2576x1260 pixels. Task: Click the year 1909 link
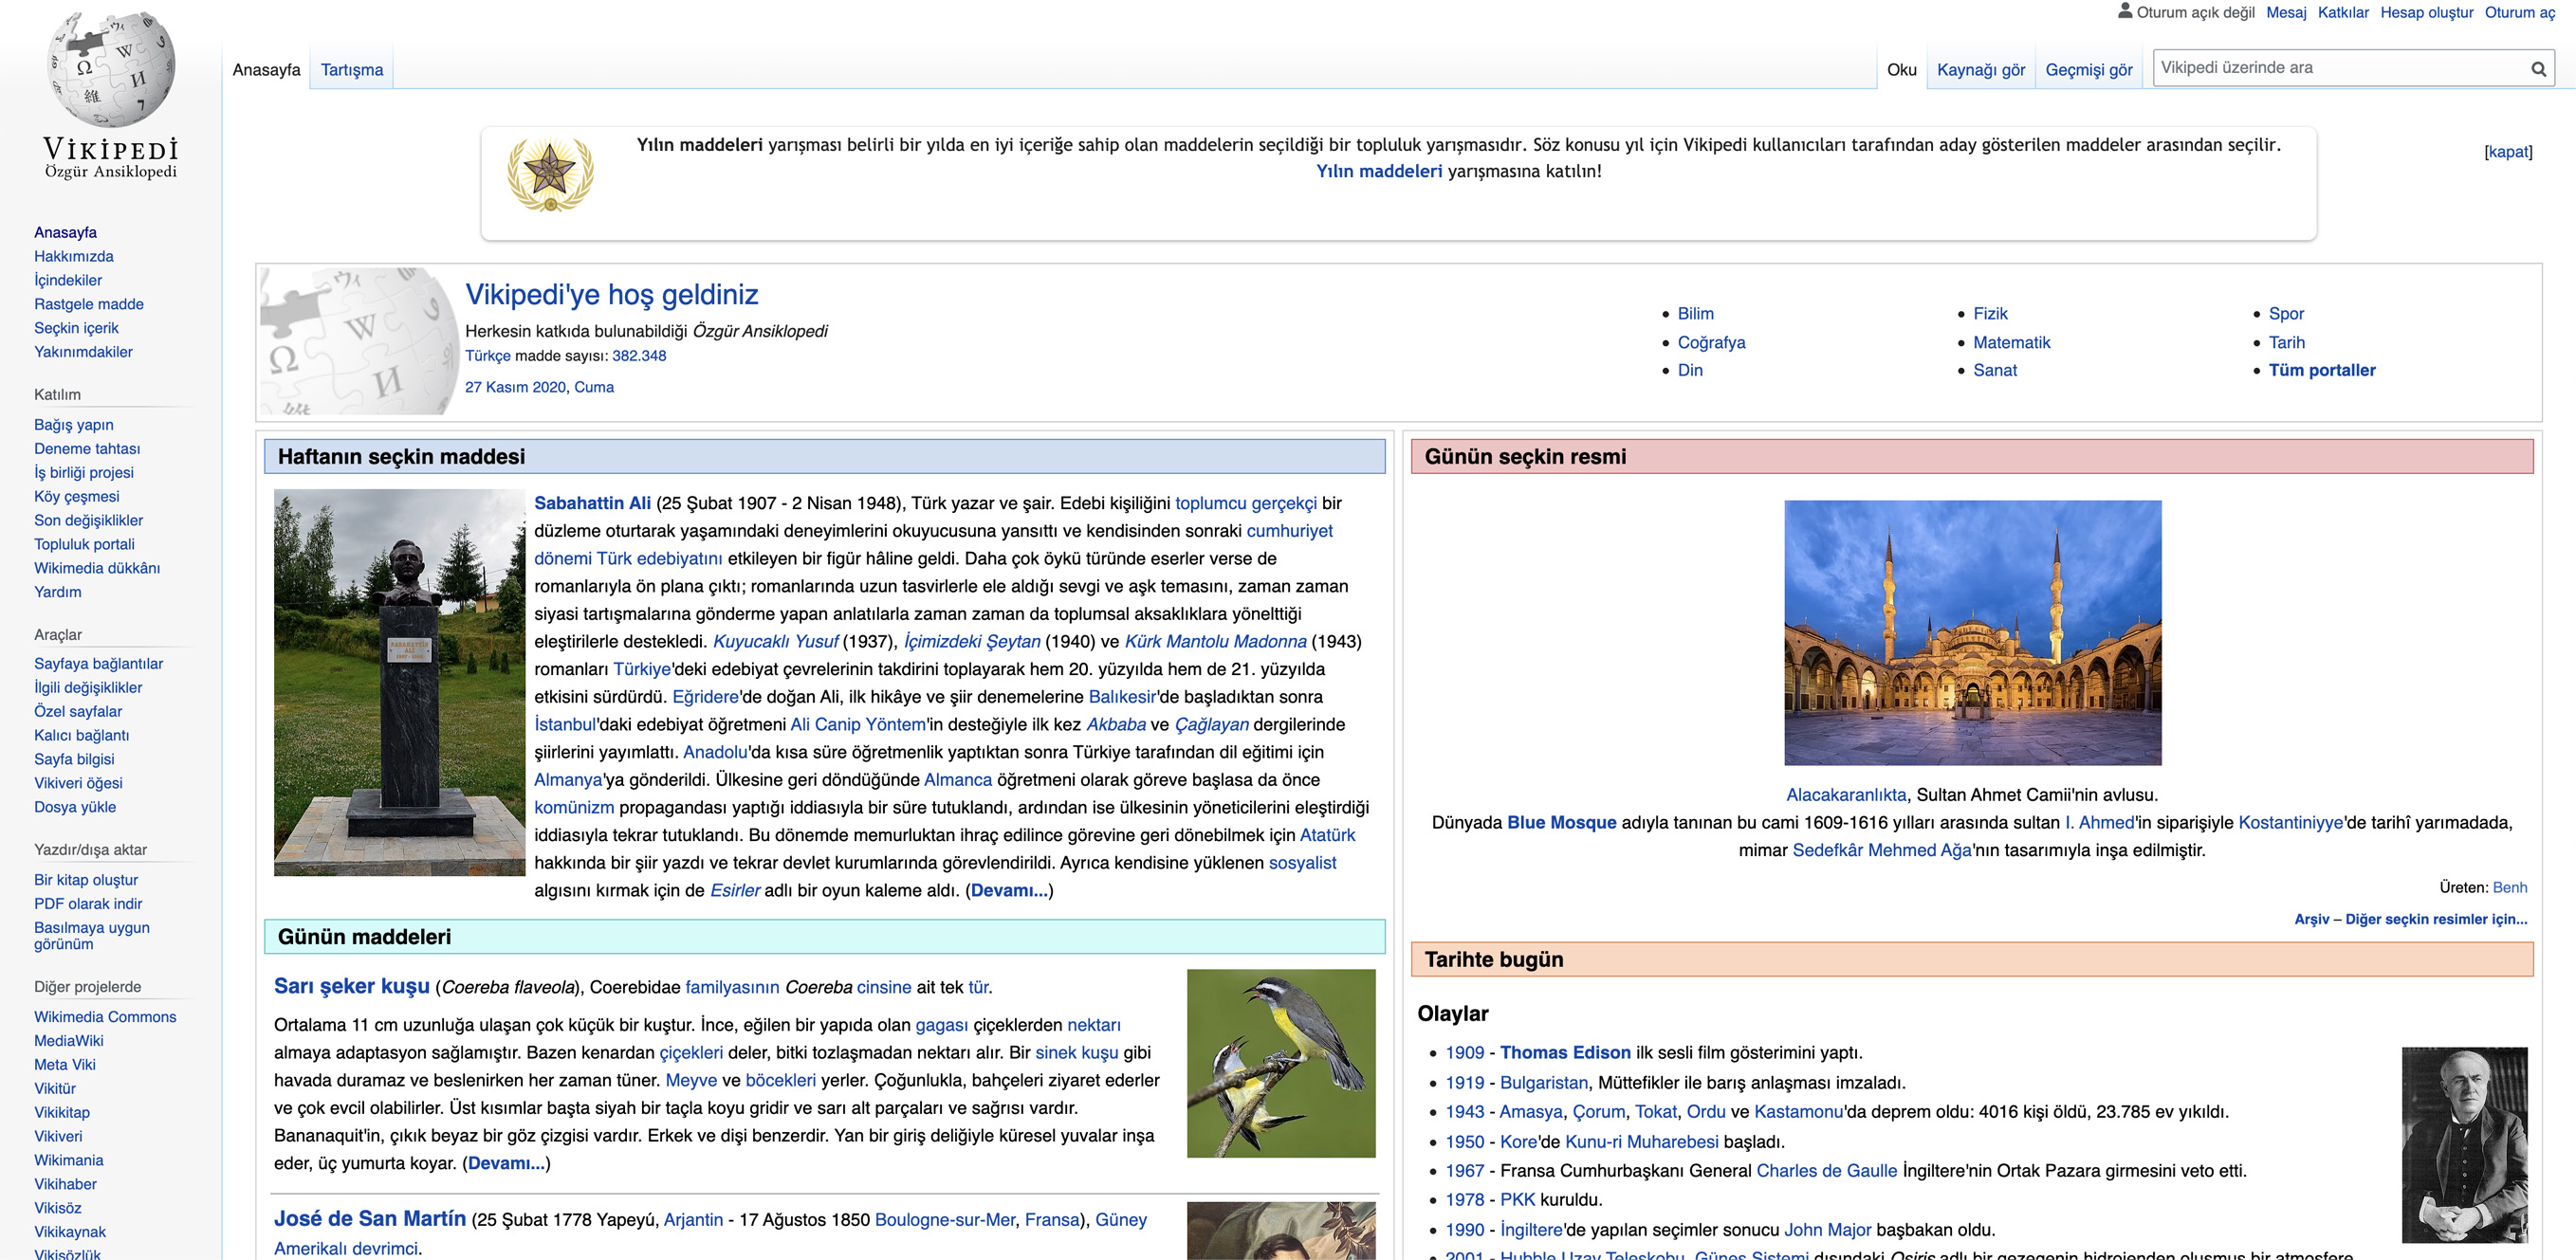pyautogui.click(x=1464, y=1053)
